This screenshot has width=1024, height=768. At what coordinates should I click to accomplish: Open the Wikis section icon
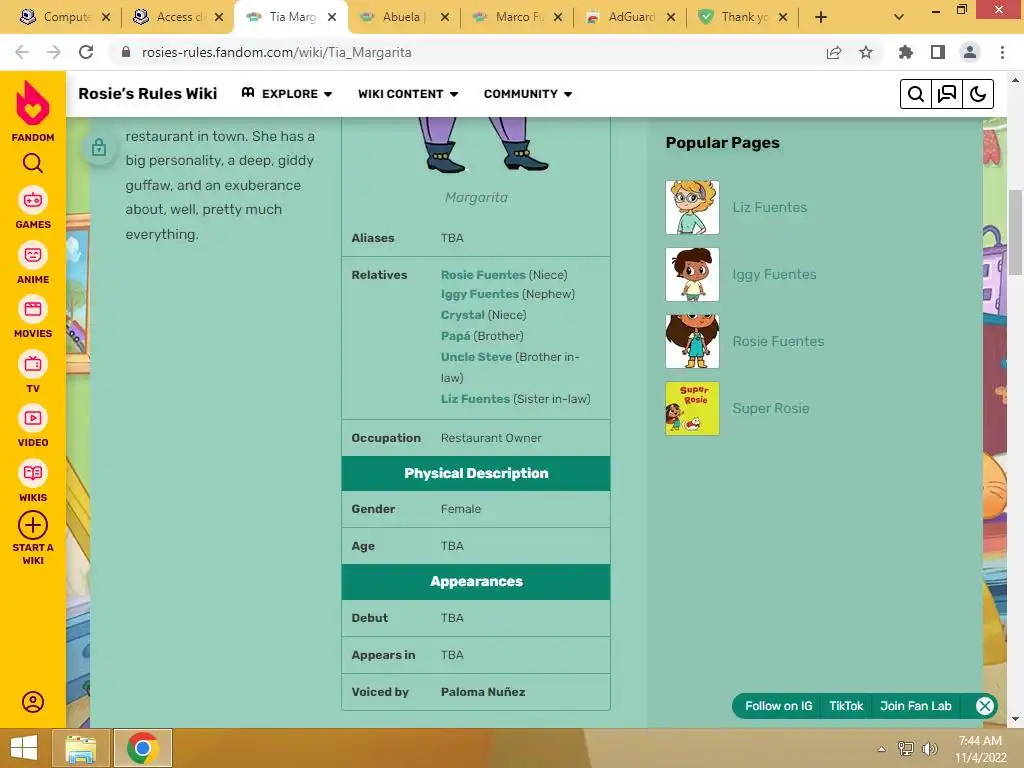point(33,473)
